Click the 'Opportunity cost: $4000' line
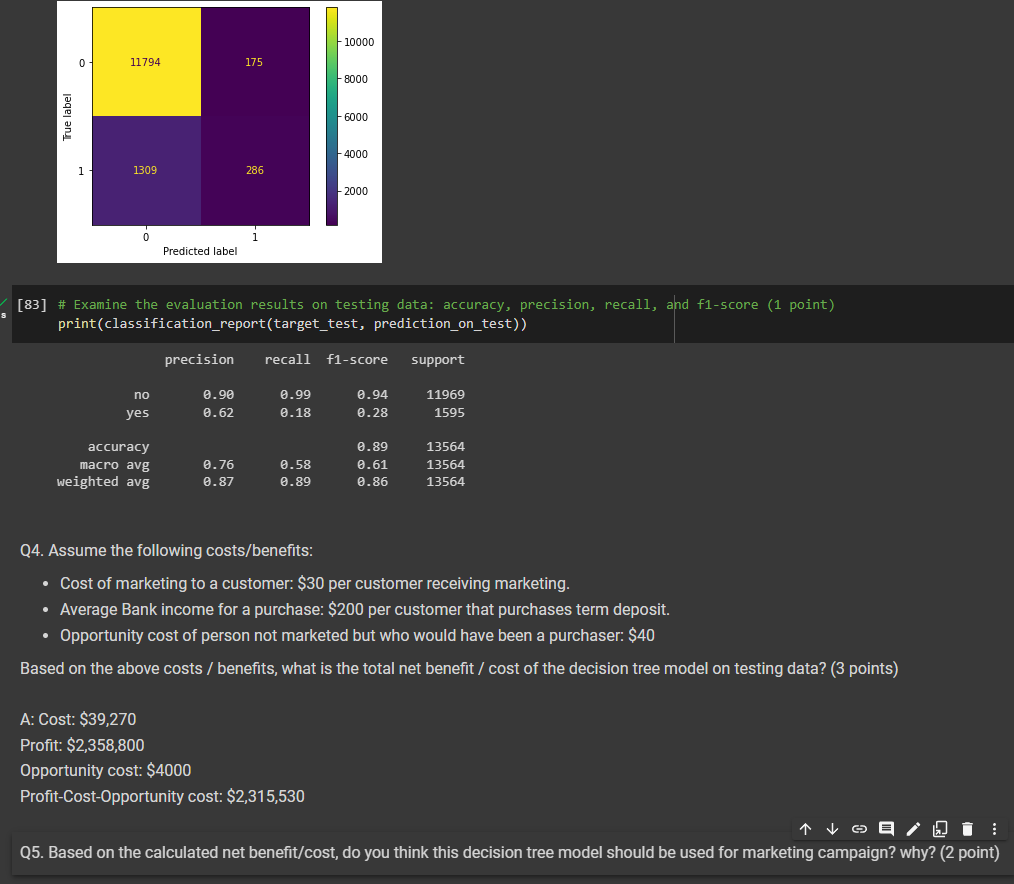 (x=105, y=770)
